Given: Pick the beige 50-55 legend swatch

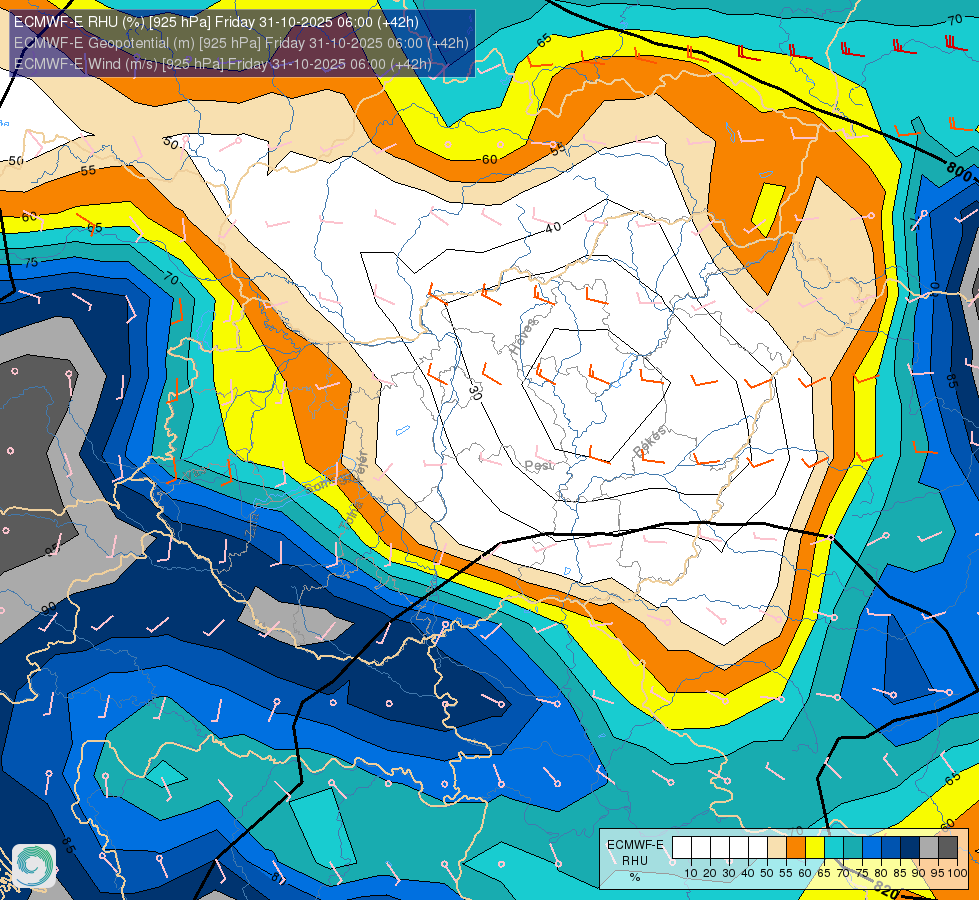Looking at the screenshot, I should (777, 848).
